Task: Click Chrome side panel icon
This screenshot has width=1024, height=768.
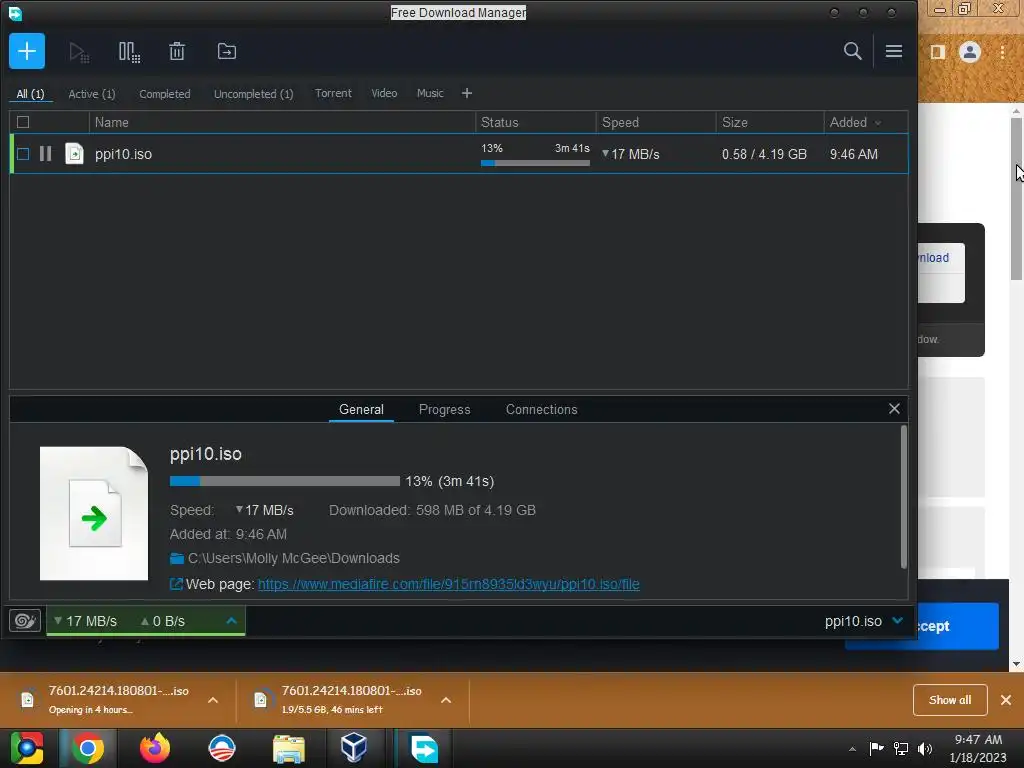Action: pos(938,52)
